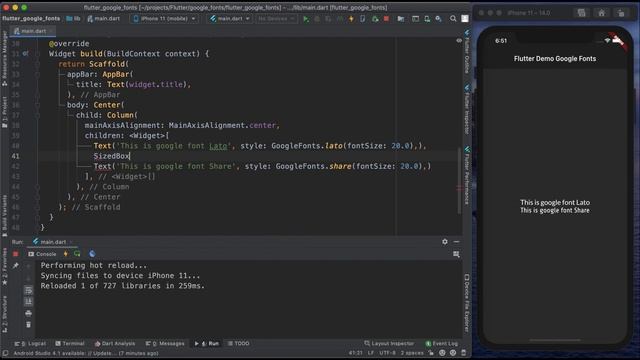
Task: Open the Terminal tool window tab
Action: [70, 344]
